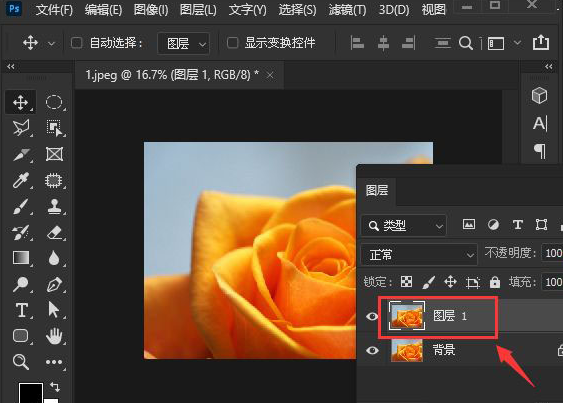The image size is (563, 403).
Task: Open the workspace switcher icon
Action: point(496,43)
